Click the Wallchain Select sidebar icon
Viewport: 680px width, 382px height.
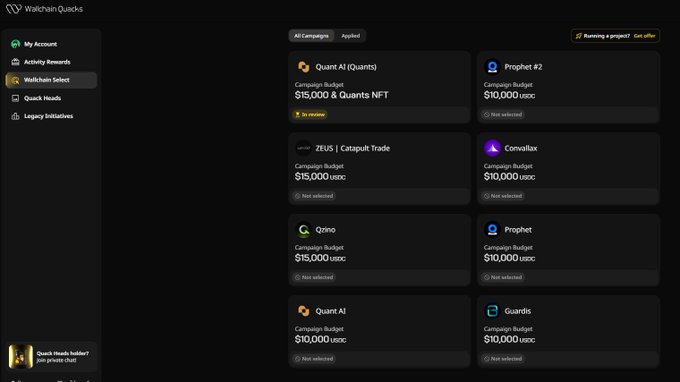(x=16, y=80)
